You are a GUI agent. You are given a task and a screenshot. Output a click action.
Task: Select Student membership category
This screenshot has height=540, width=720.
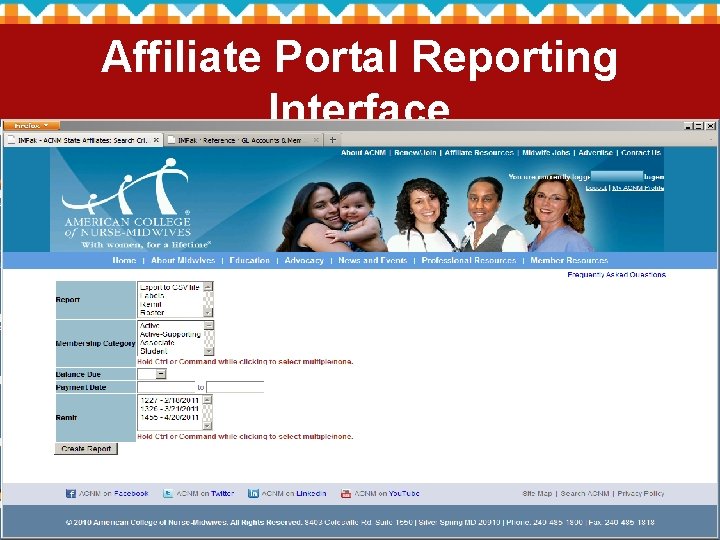pos(170,351)
